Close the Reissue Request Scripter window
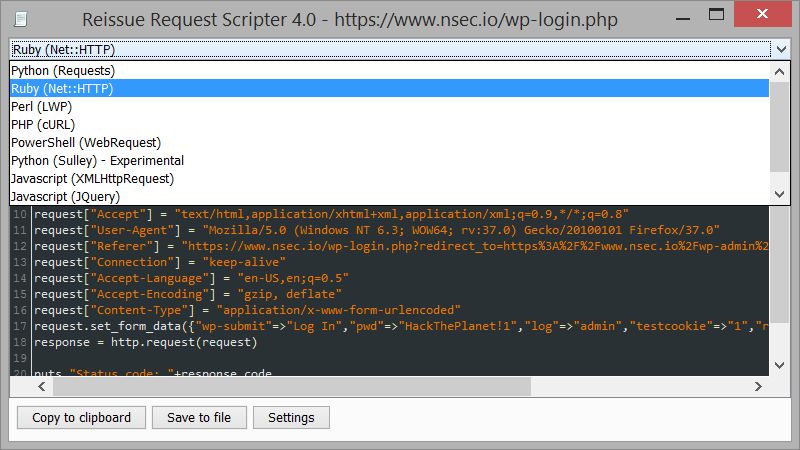800x450 pixels. click(x=762, y=14)
